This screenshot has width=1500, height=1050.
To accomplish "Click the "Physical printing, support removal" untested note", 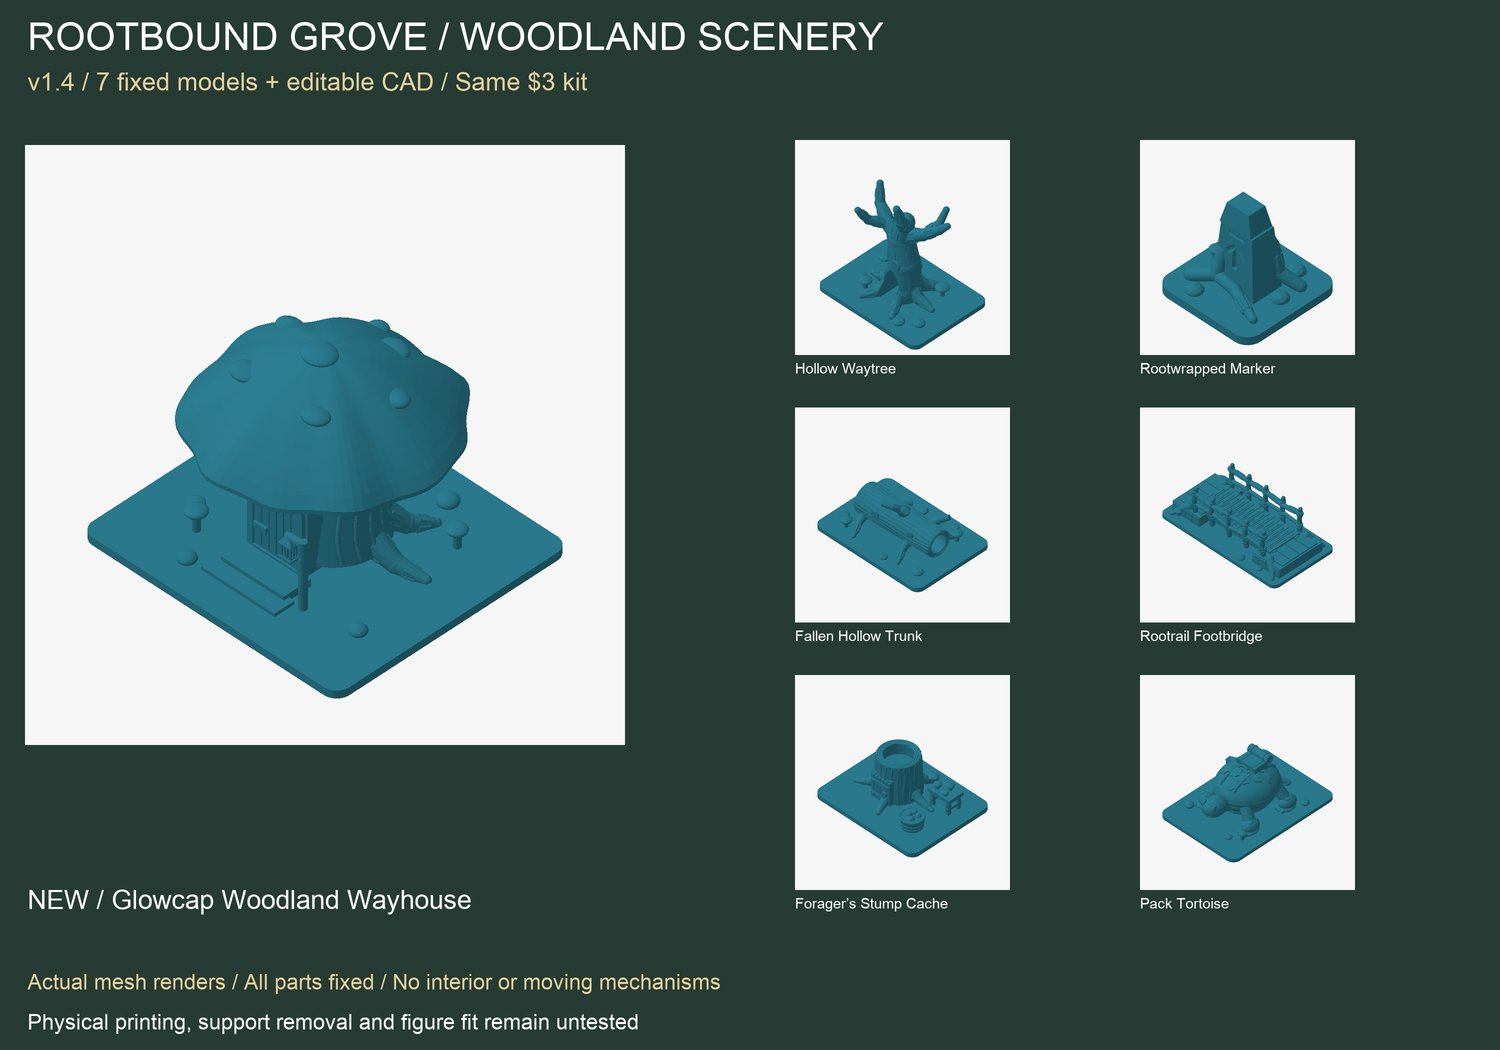I will click(333, 1022).
